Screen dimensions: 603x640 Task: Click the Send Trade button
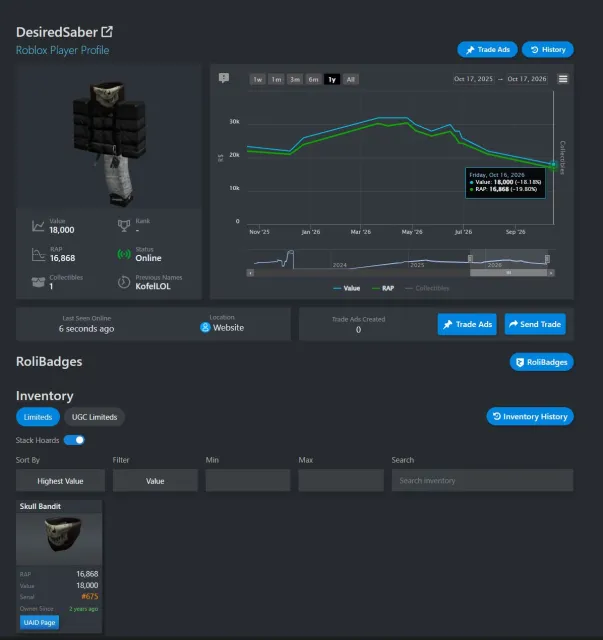535,324
